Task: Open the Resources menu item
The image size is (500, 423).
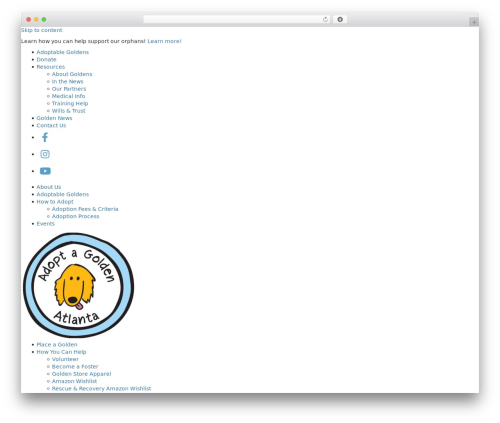Action: 51,67
